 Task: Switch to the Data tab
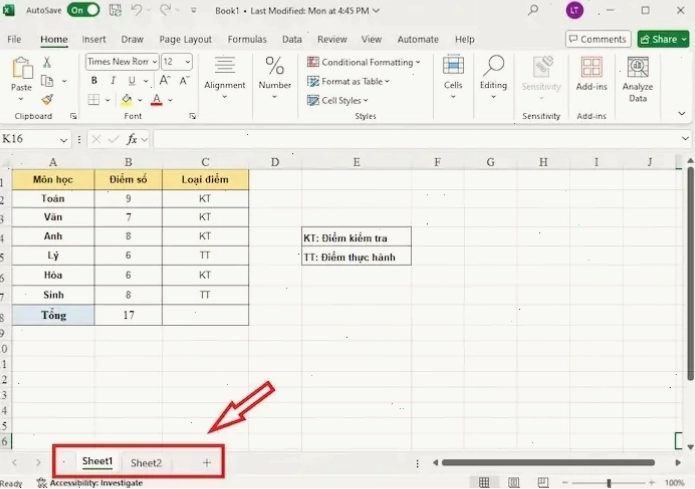292,39
